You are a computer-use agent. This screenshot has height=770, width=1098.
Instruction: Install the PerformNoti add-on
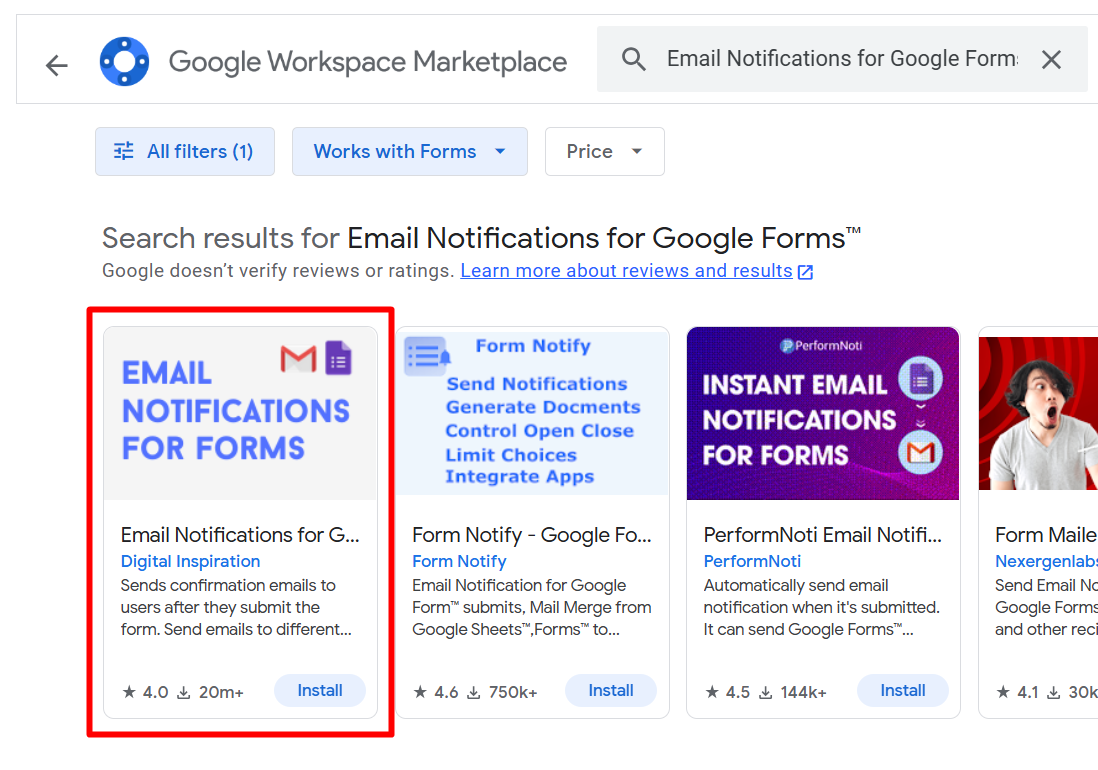click(x=903, y=691)
